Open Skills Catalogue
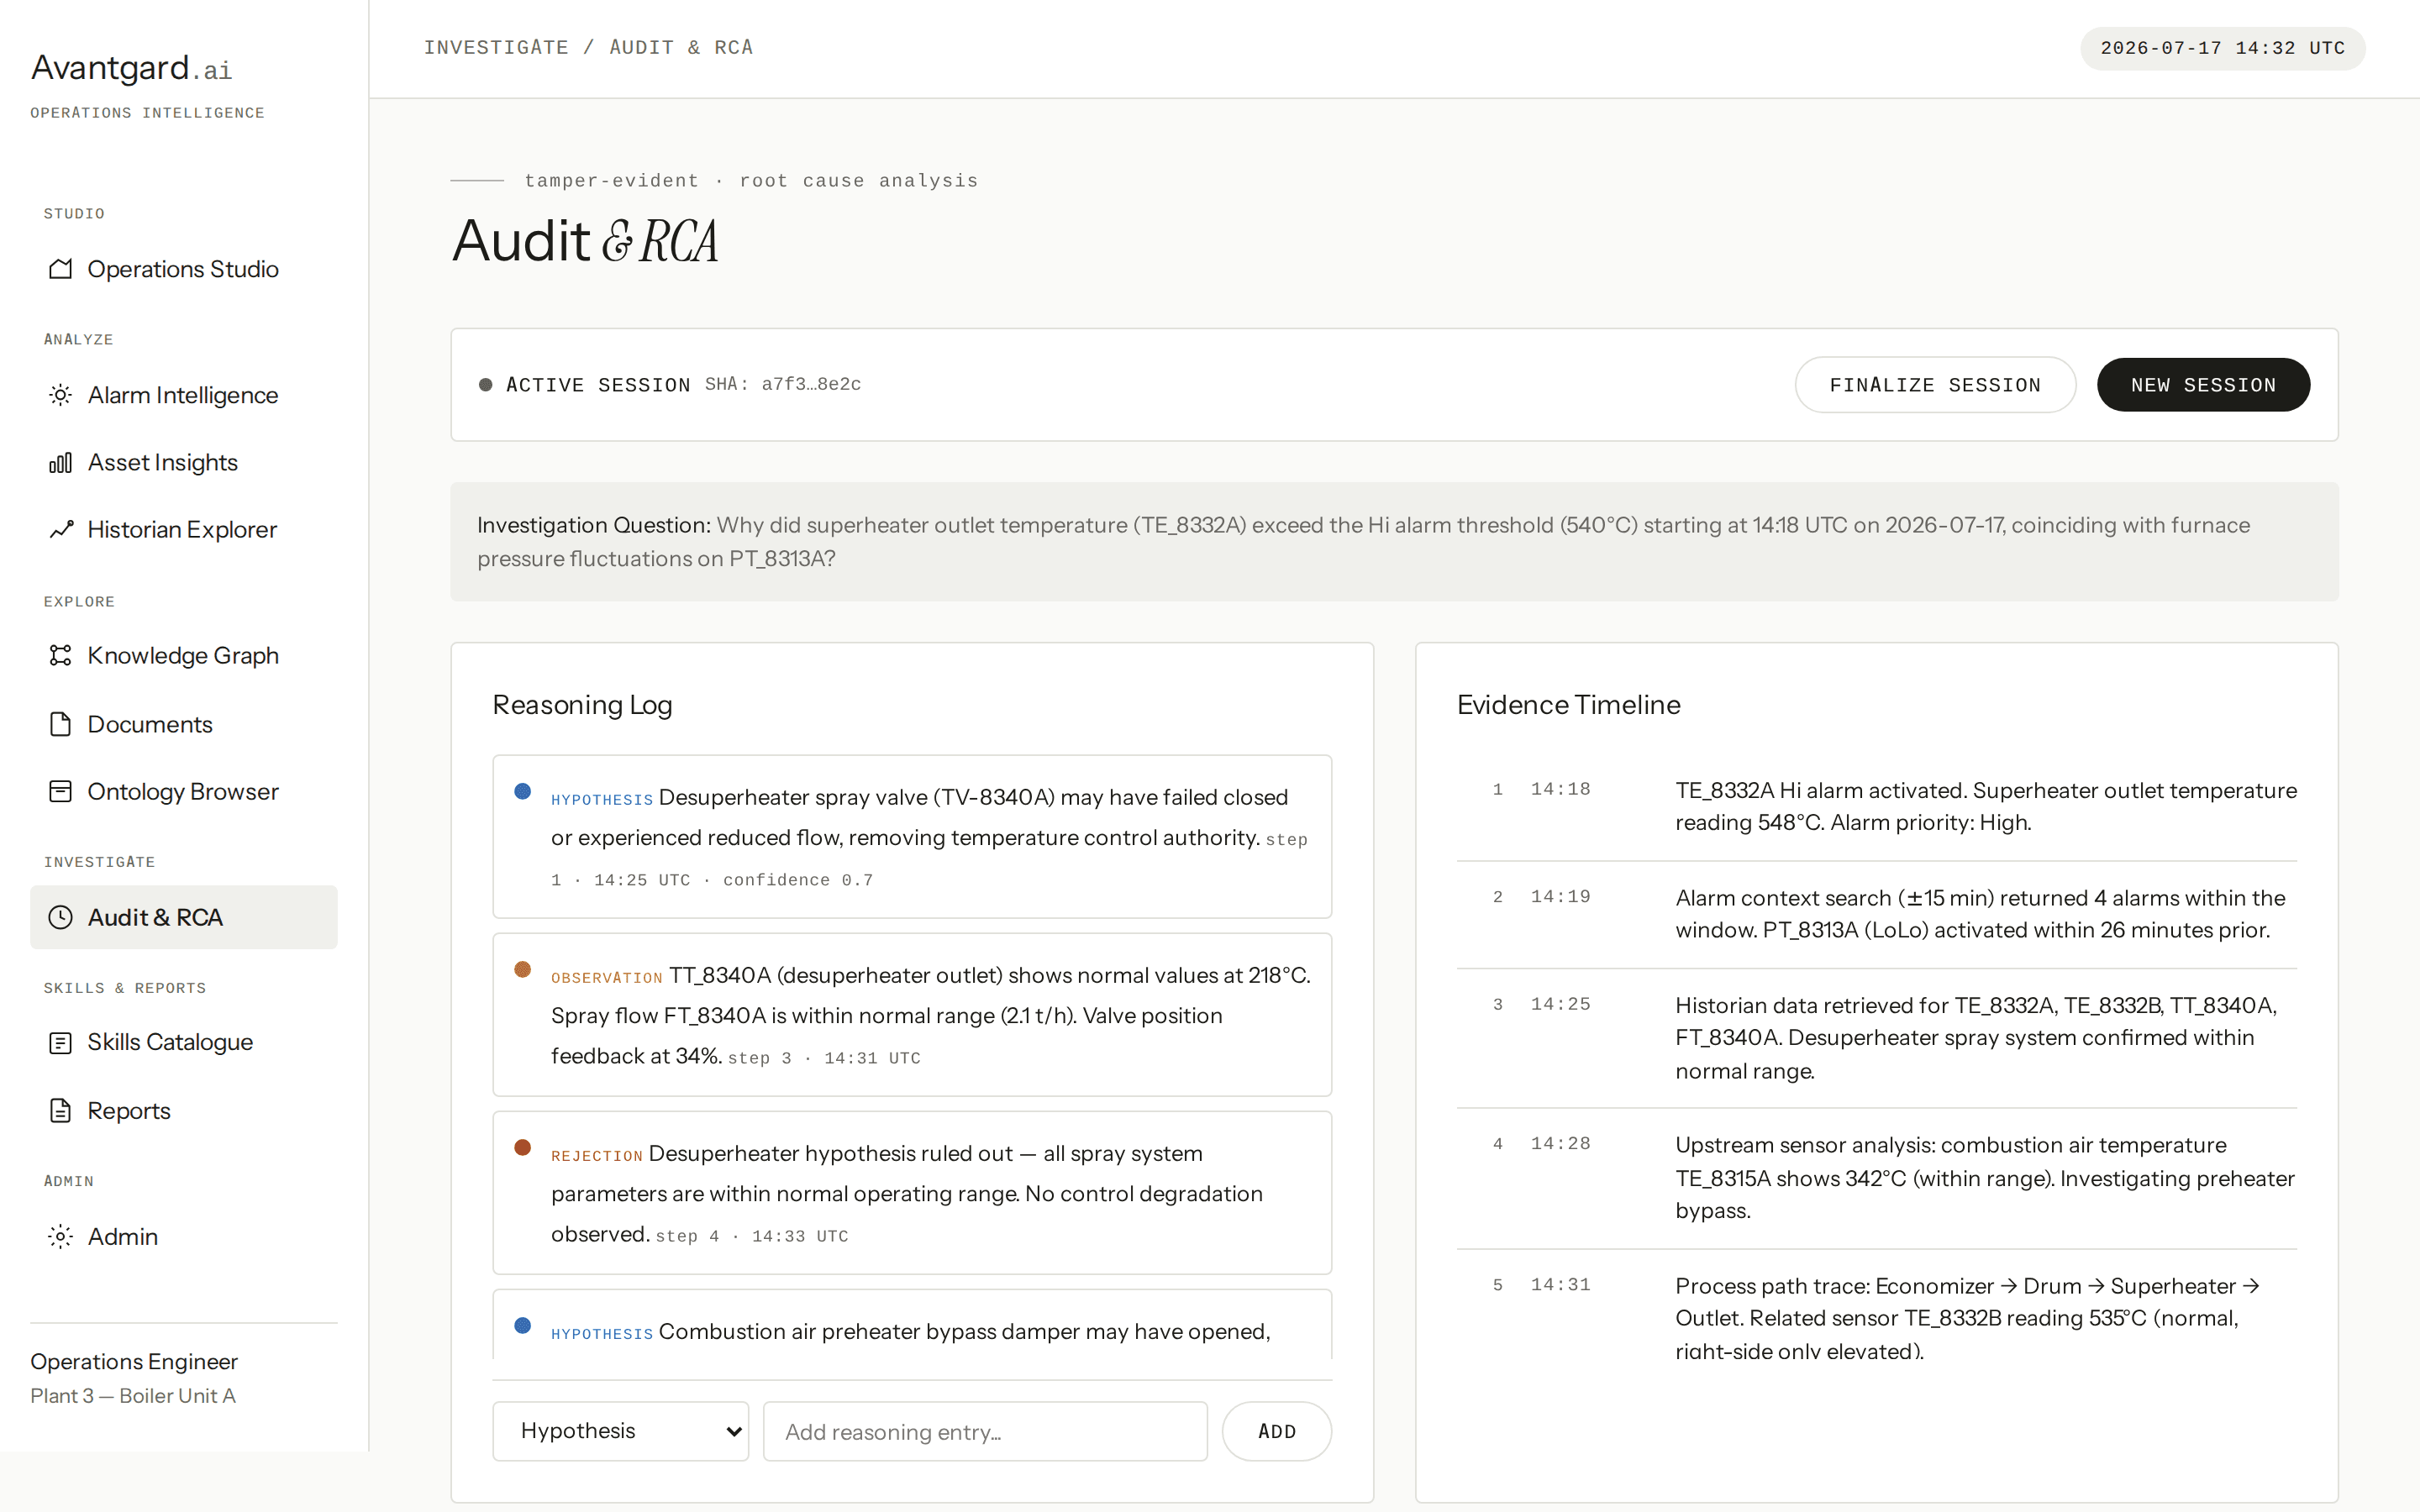 tap(184, 1043)
